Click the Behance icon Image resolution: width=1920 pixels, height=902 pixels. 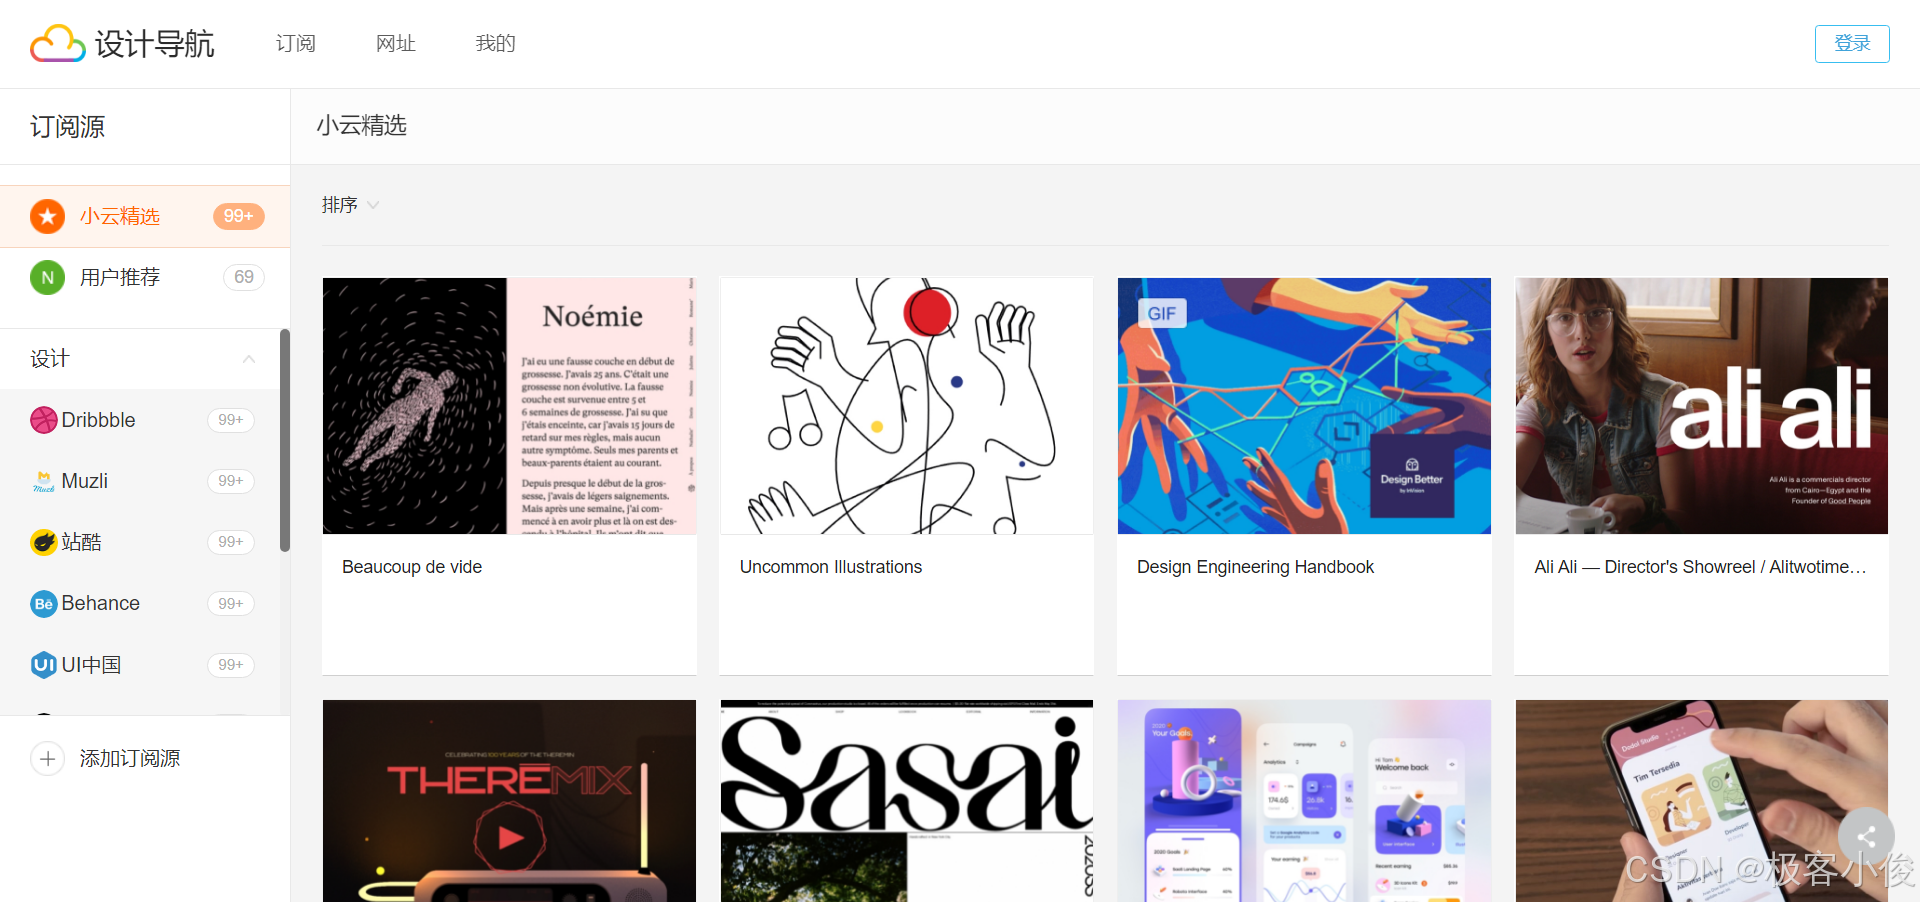point(44,604)
